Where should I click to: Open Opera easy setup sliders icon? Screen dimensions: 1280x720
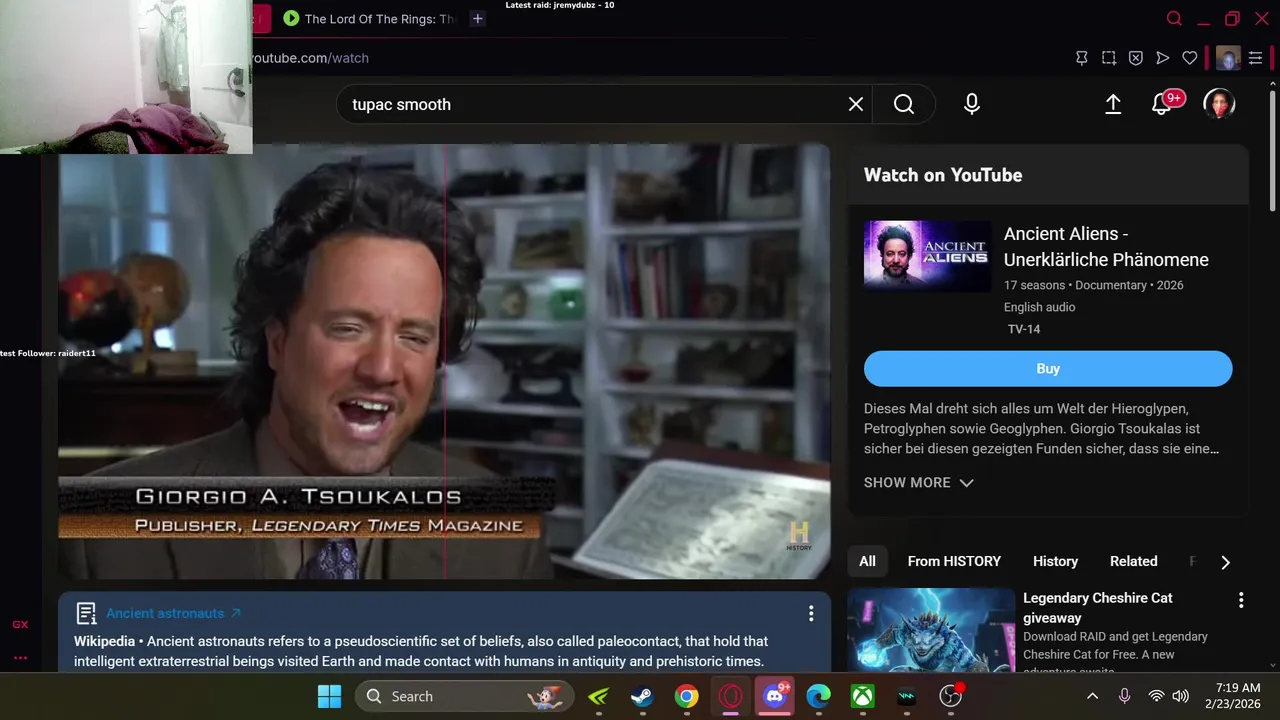(x=1255, y=58)
